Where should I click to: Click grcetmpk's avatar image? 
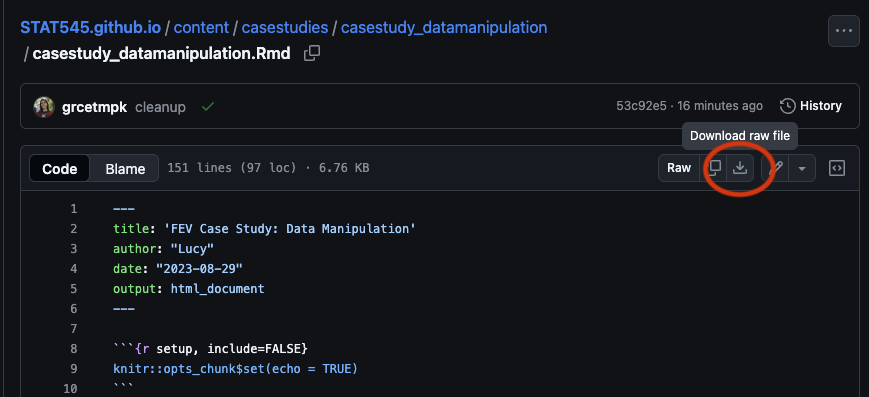(44, 106)
